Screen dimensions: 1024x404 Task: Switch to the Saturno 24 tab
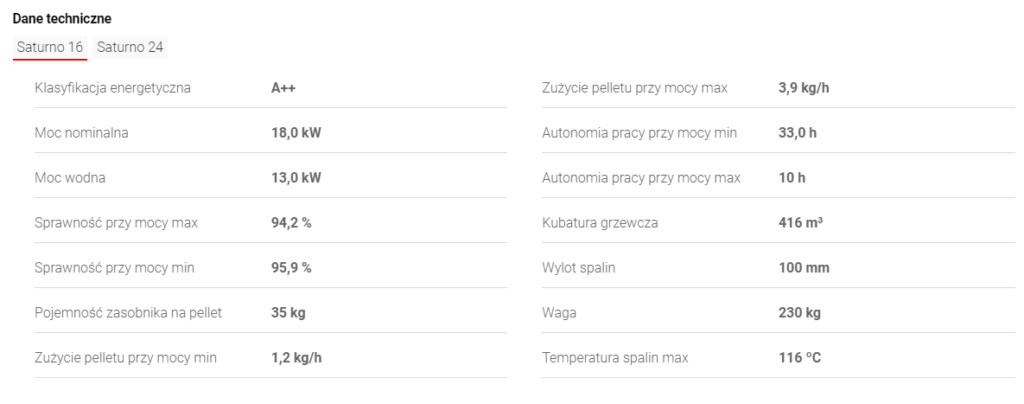tap(130, 47)
